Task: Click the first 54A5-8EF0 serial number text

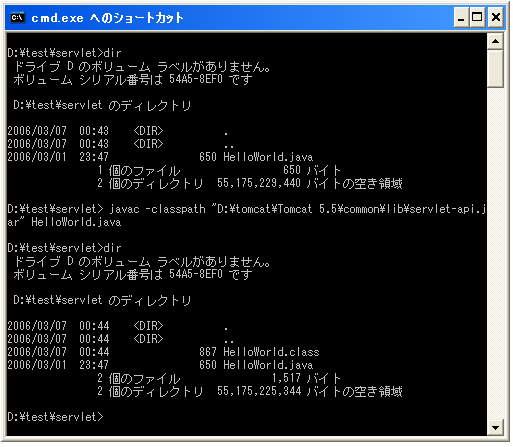Action: [x=196, y=79]
